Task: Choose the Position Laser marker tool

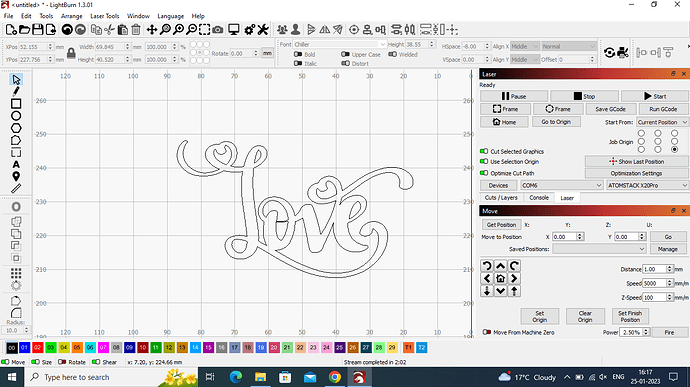Action: pyautogui.click(x=16, y=177)
